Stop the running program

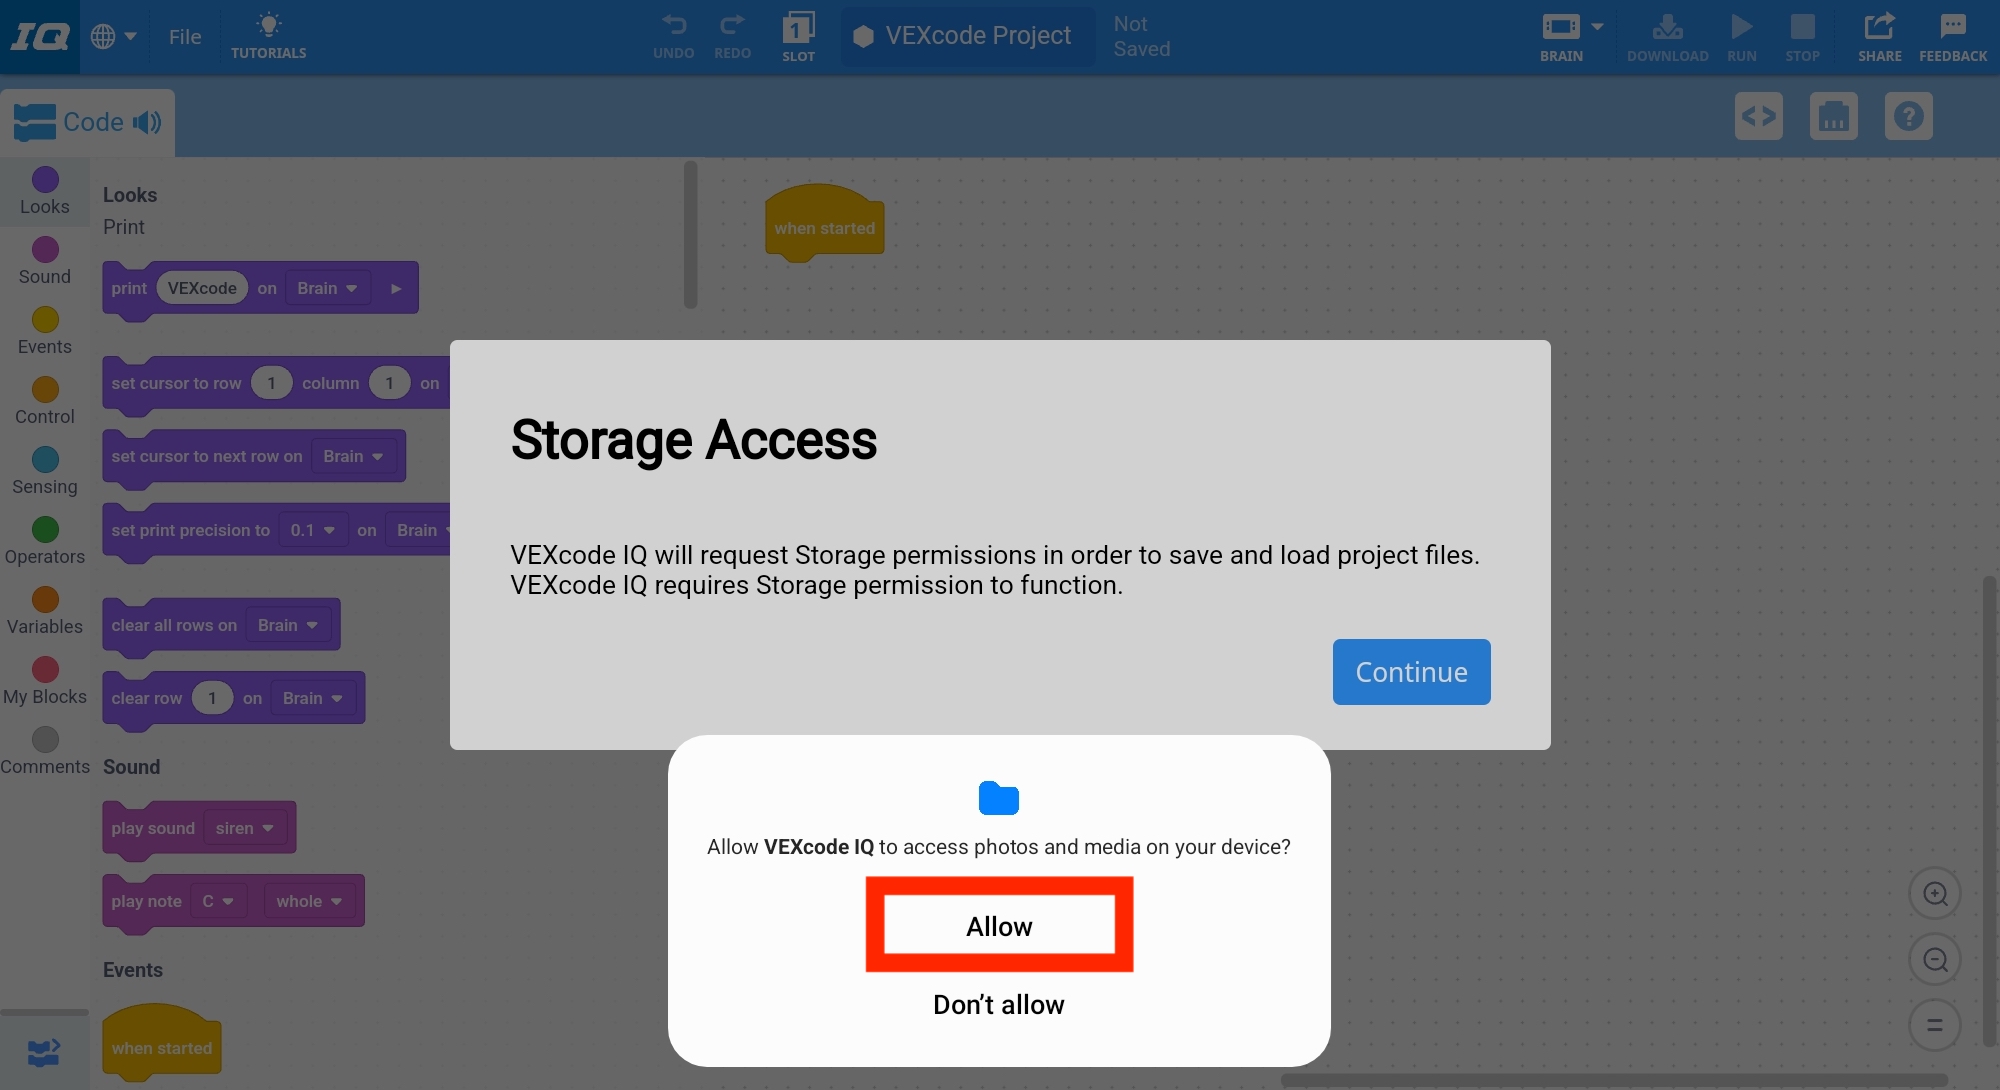(x=1803, y=36)
